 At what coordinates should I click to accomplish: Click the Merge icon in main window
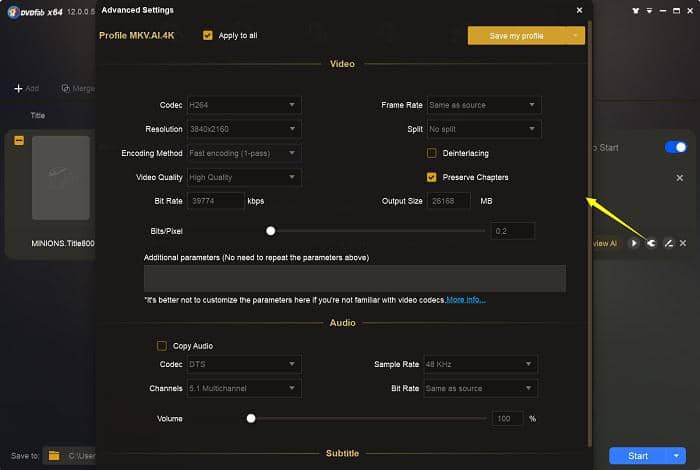65,88
